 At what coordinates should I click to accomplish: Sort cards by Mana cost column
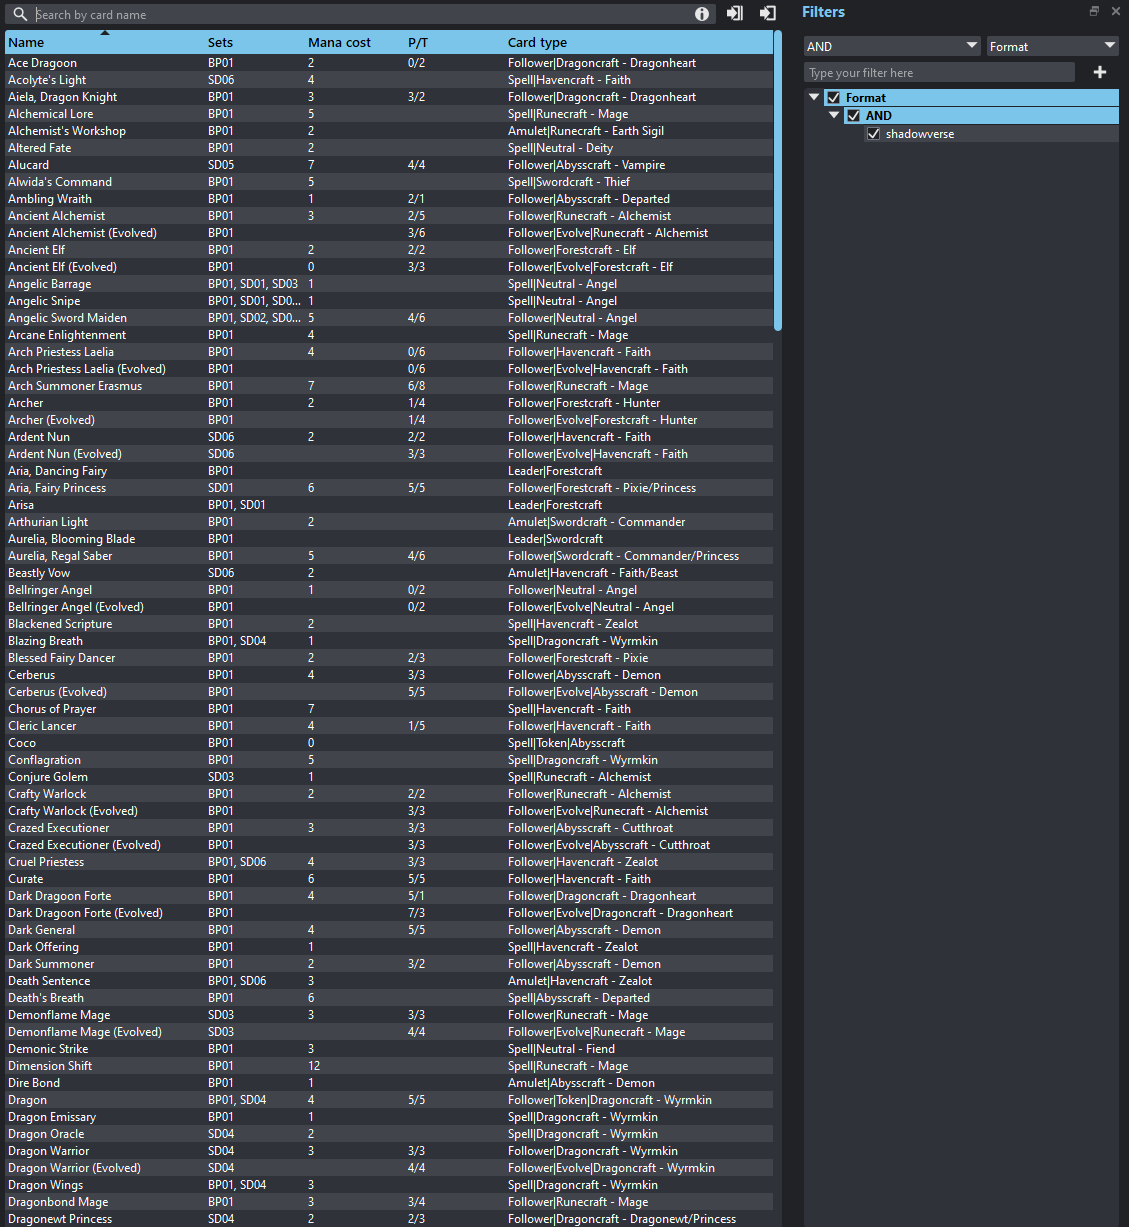click(x=339, y=43)
